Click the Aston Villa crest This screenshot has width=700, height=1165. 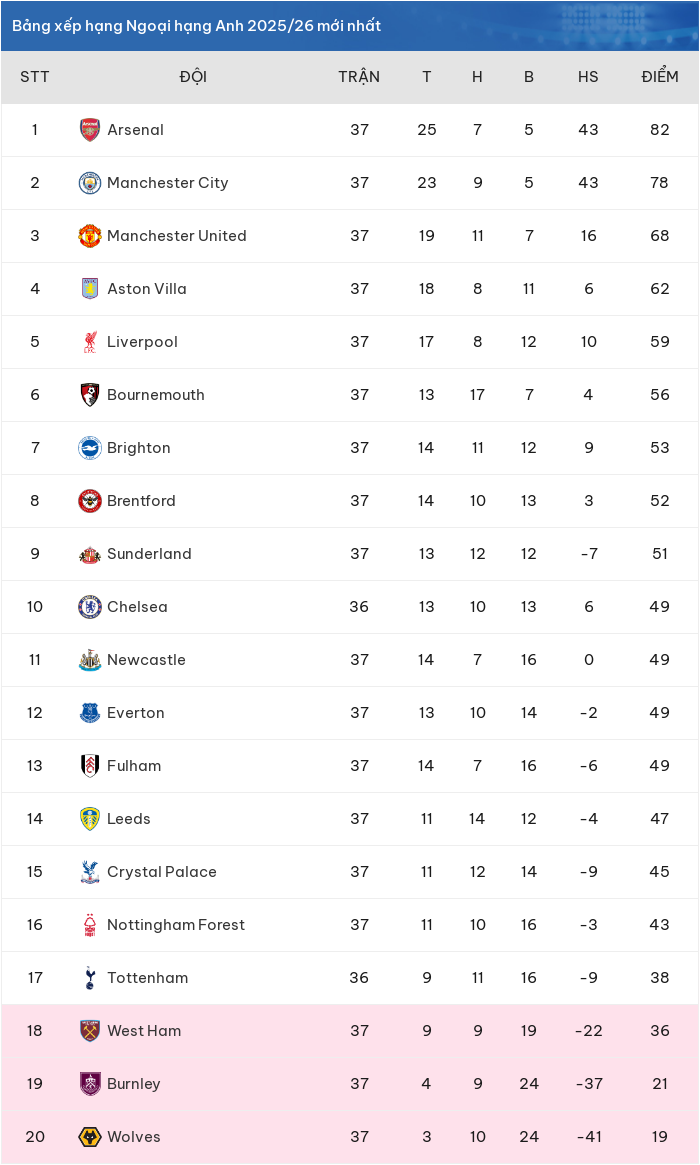coord(90,289)
